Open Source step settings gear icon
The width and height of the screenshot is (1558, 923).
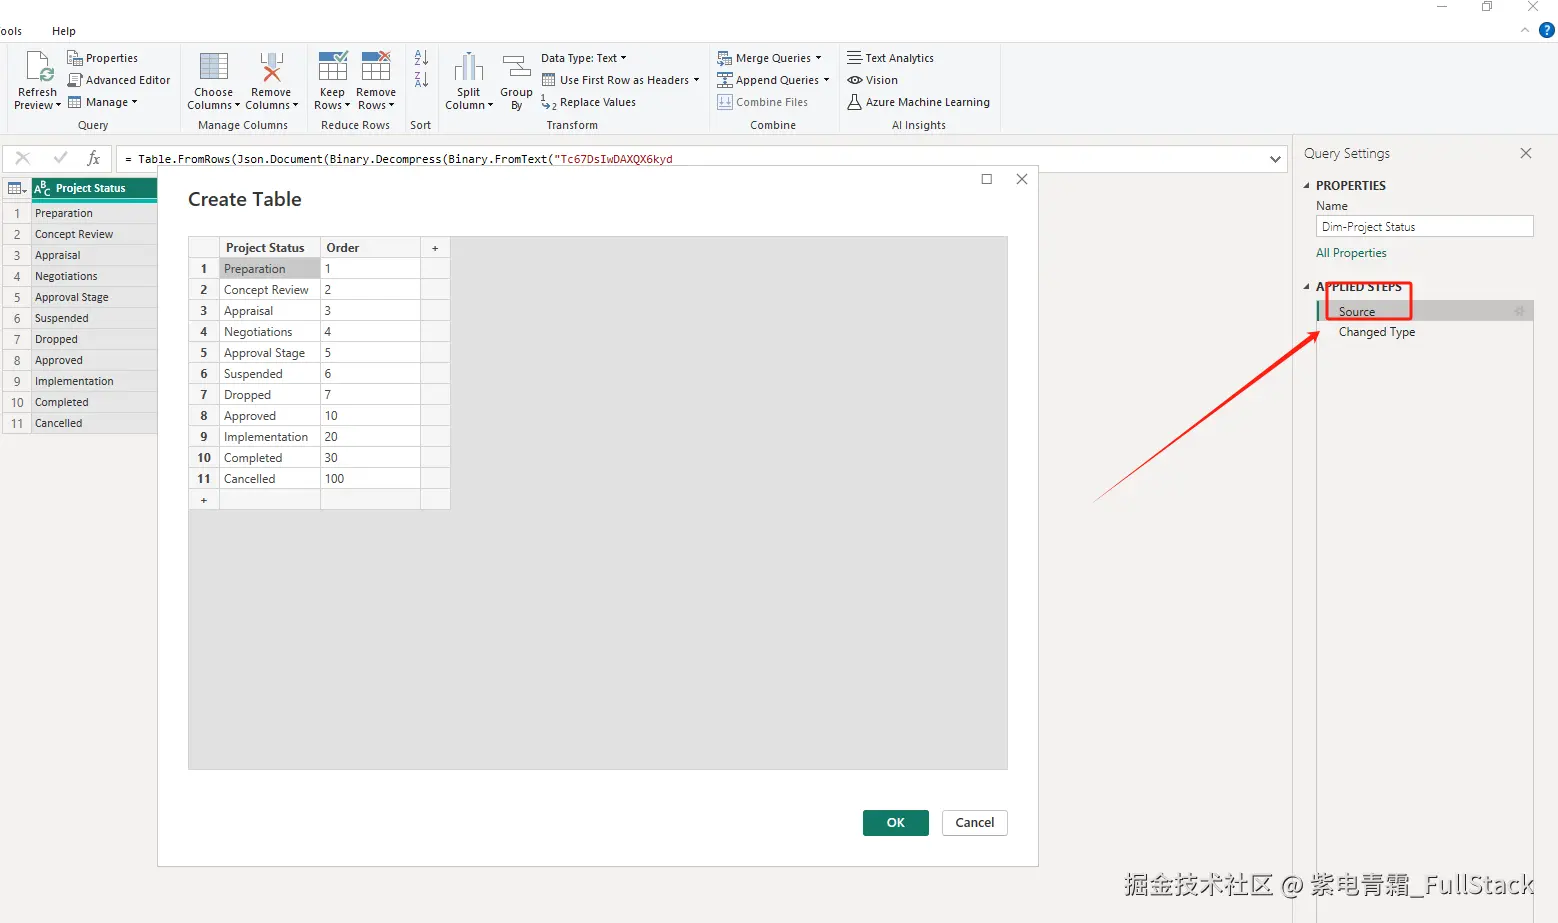[x=1519, y=312]
